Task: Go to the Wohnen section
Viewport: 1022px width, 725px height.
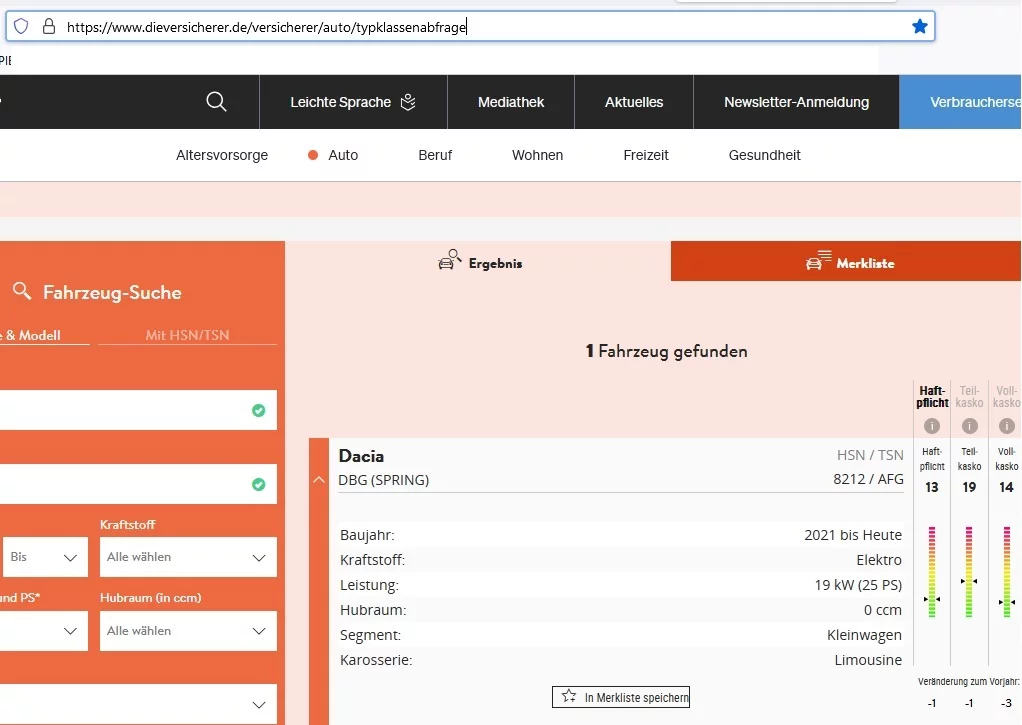Action: pyautogui.click(x=537, y=155)
